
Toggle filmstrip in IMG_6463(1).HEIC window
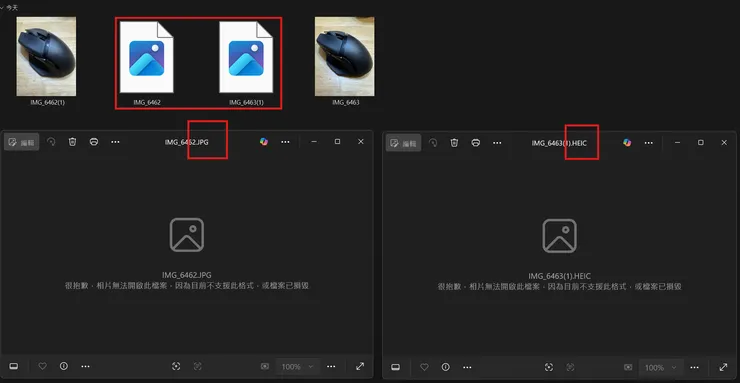tap(395, 367)
